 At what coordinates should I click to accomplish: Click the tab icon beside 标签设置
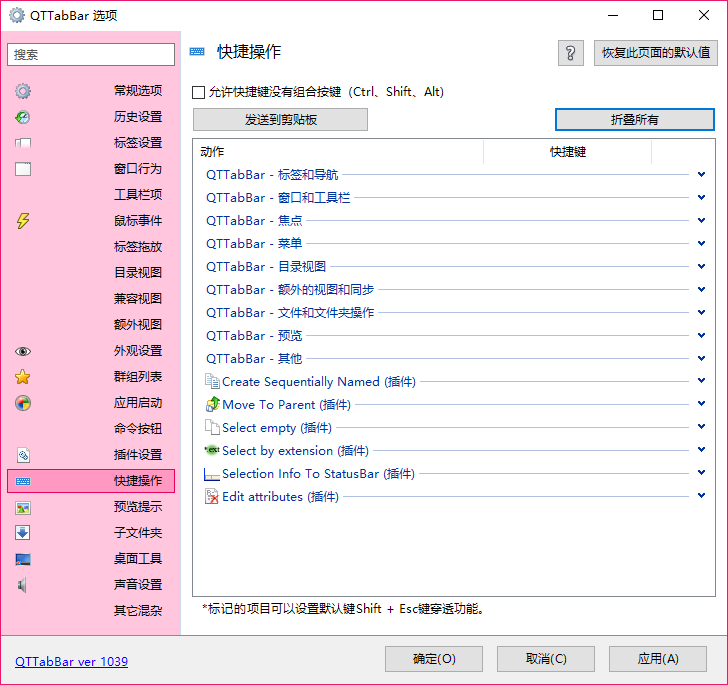click(23, 143)
